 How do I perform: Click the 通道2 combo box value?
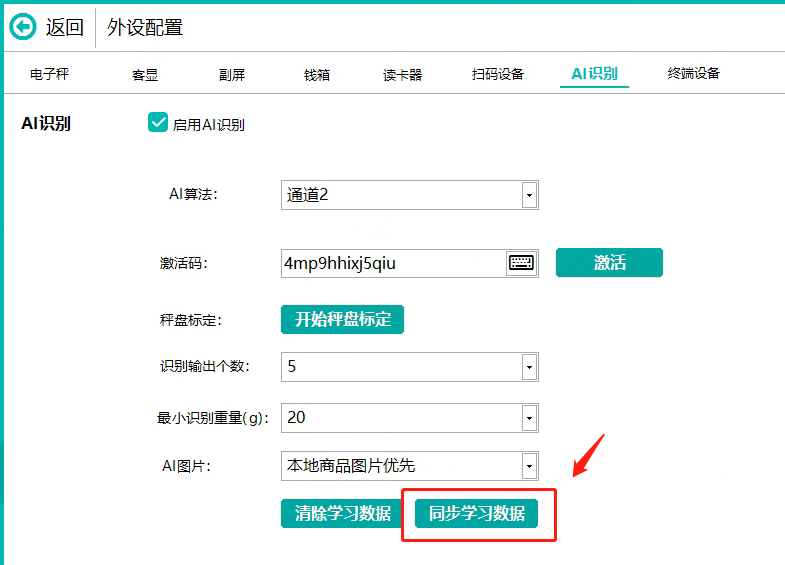(x=307, y=195)
